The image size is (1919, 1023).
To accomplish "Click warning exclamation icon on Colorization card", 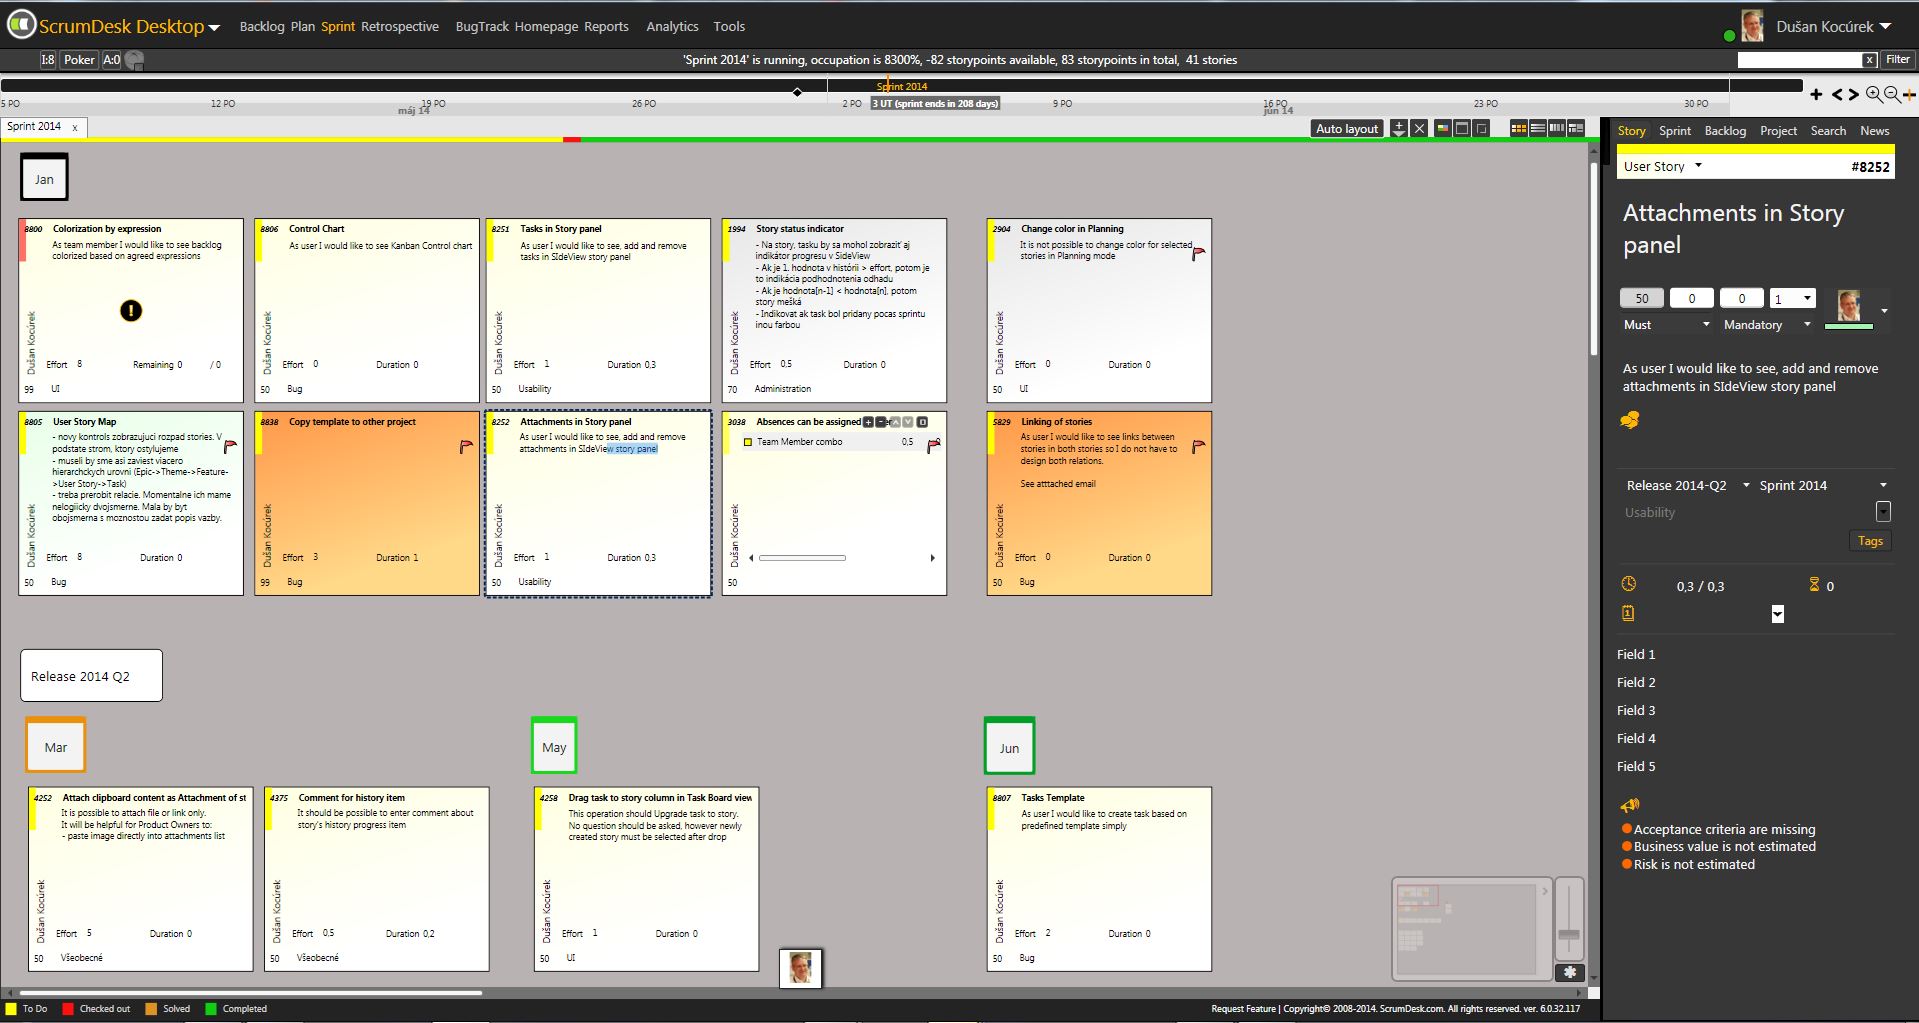I will 131,311.
